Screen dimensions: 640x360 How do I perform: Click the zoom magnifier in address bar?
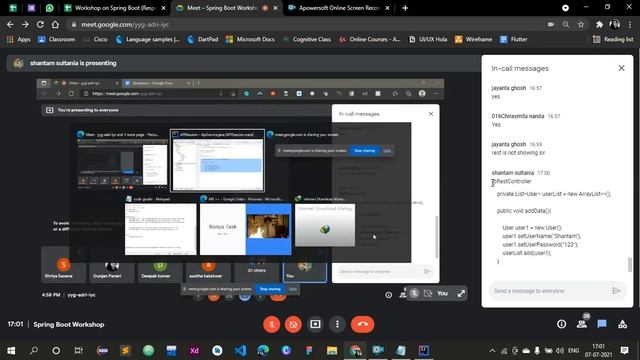[x=566, y=24]
